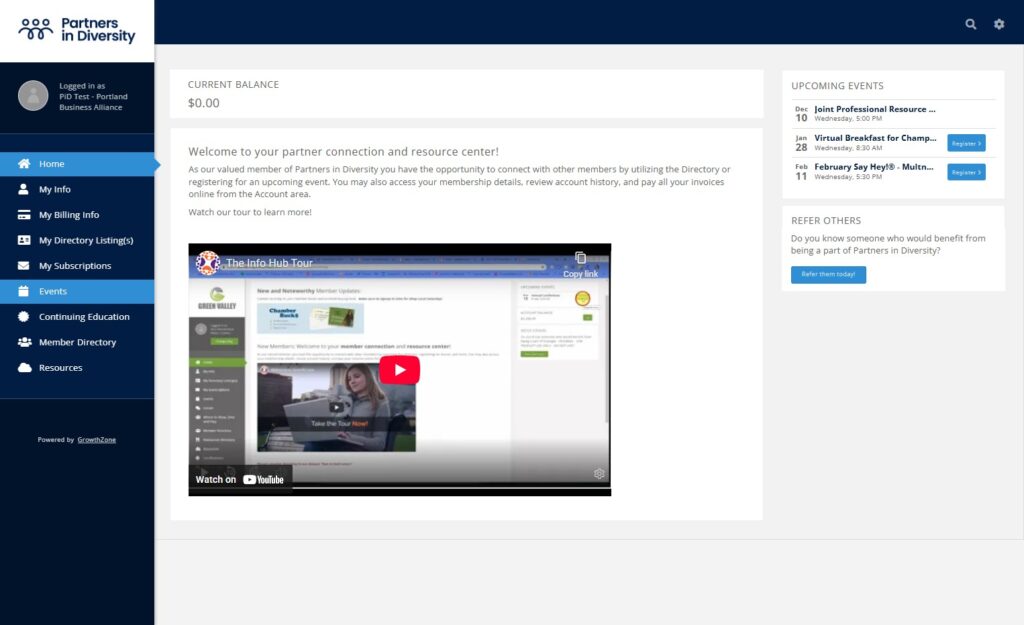Image resolution: width=1024 pixels, height=625 pixels.
Task: Play the Info Hub Tour video
Action: 399,370
